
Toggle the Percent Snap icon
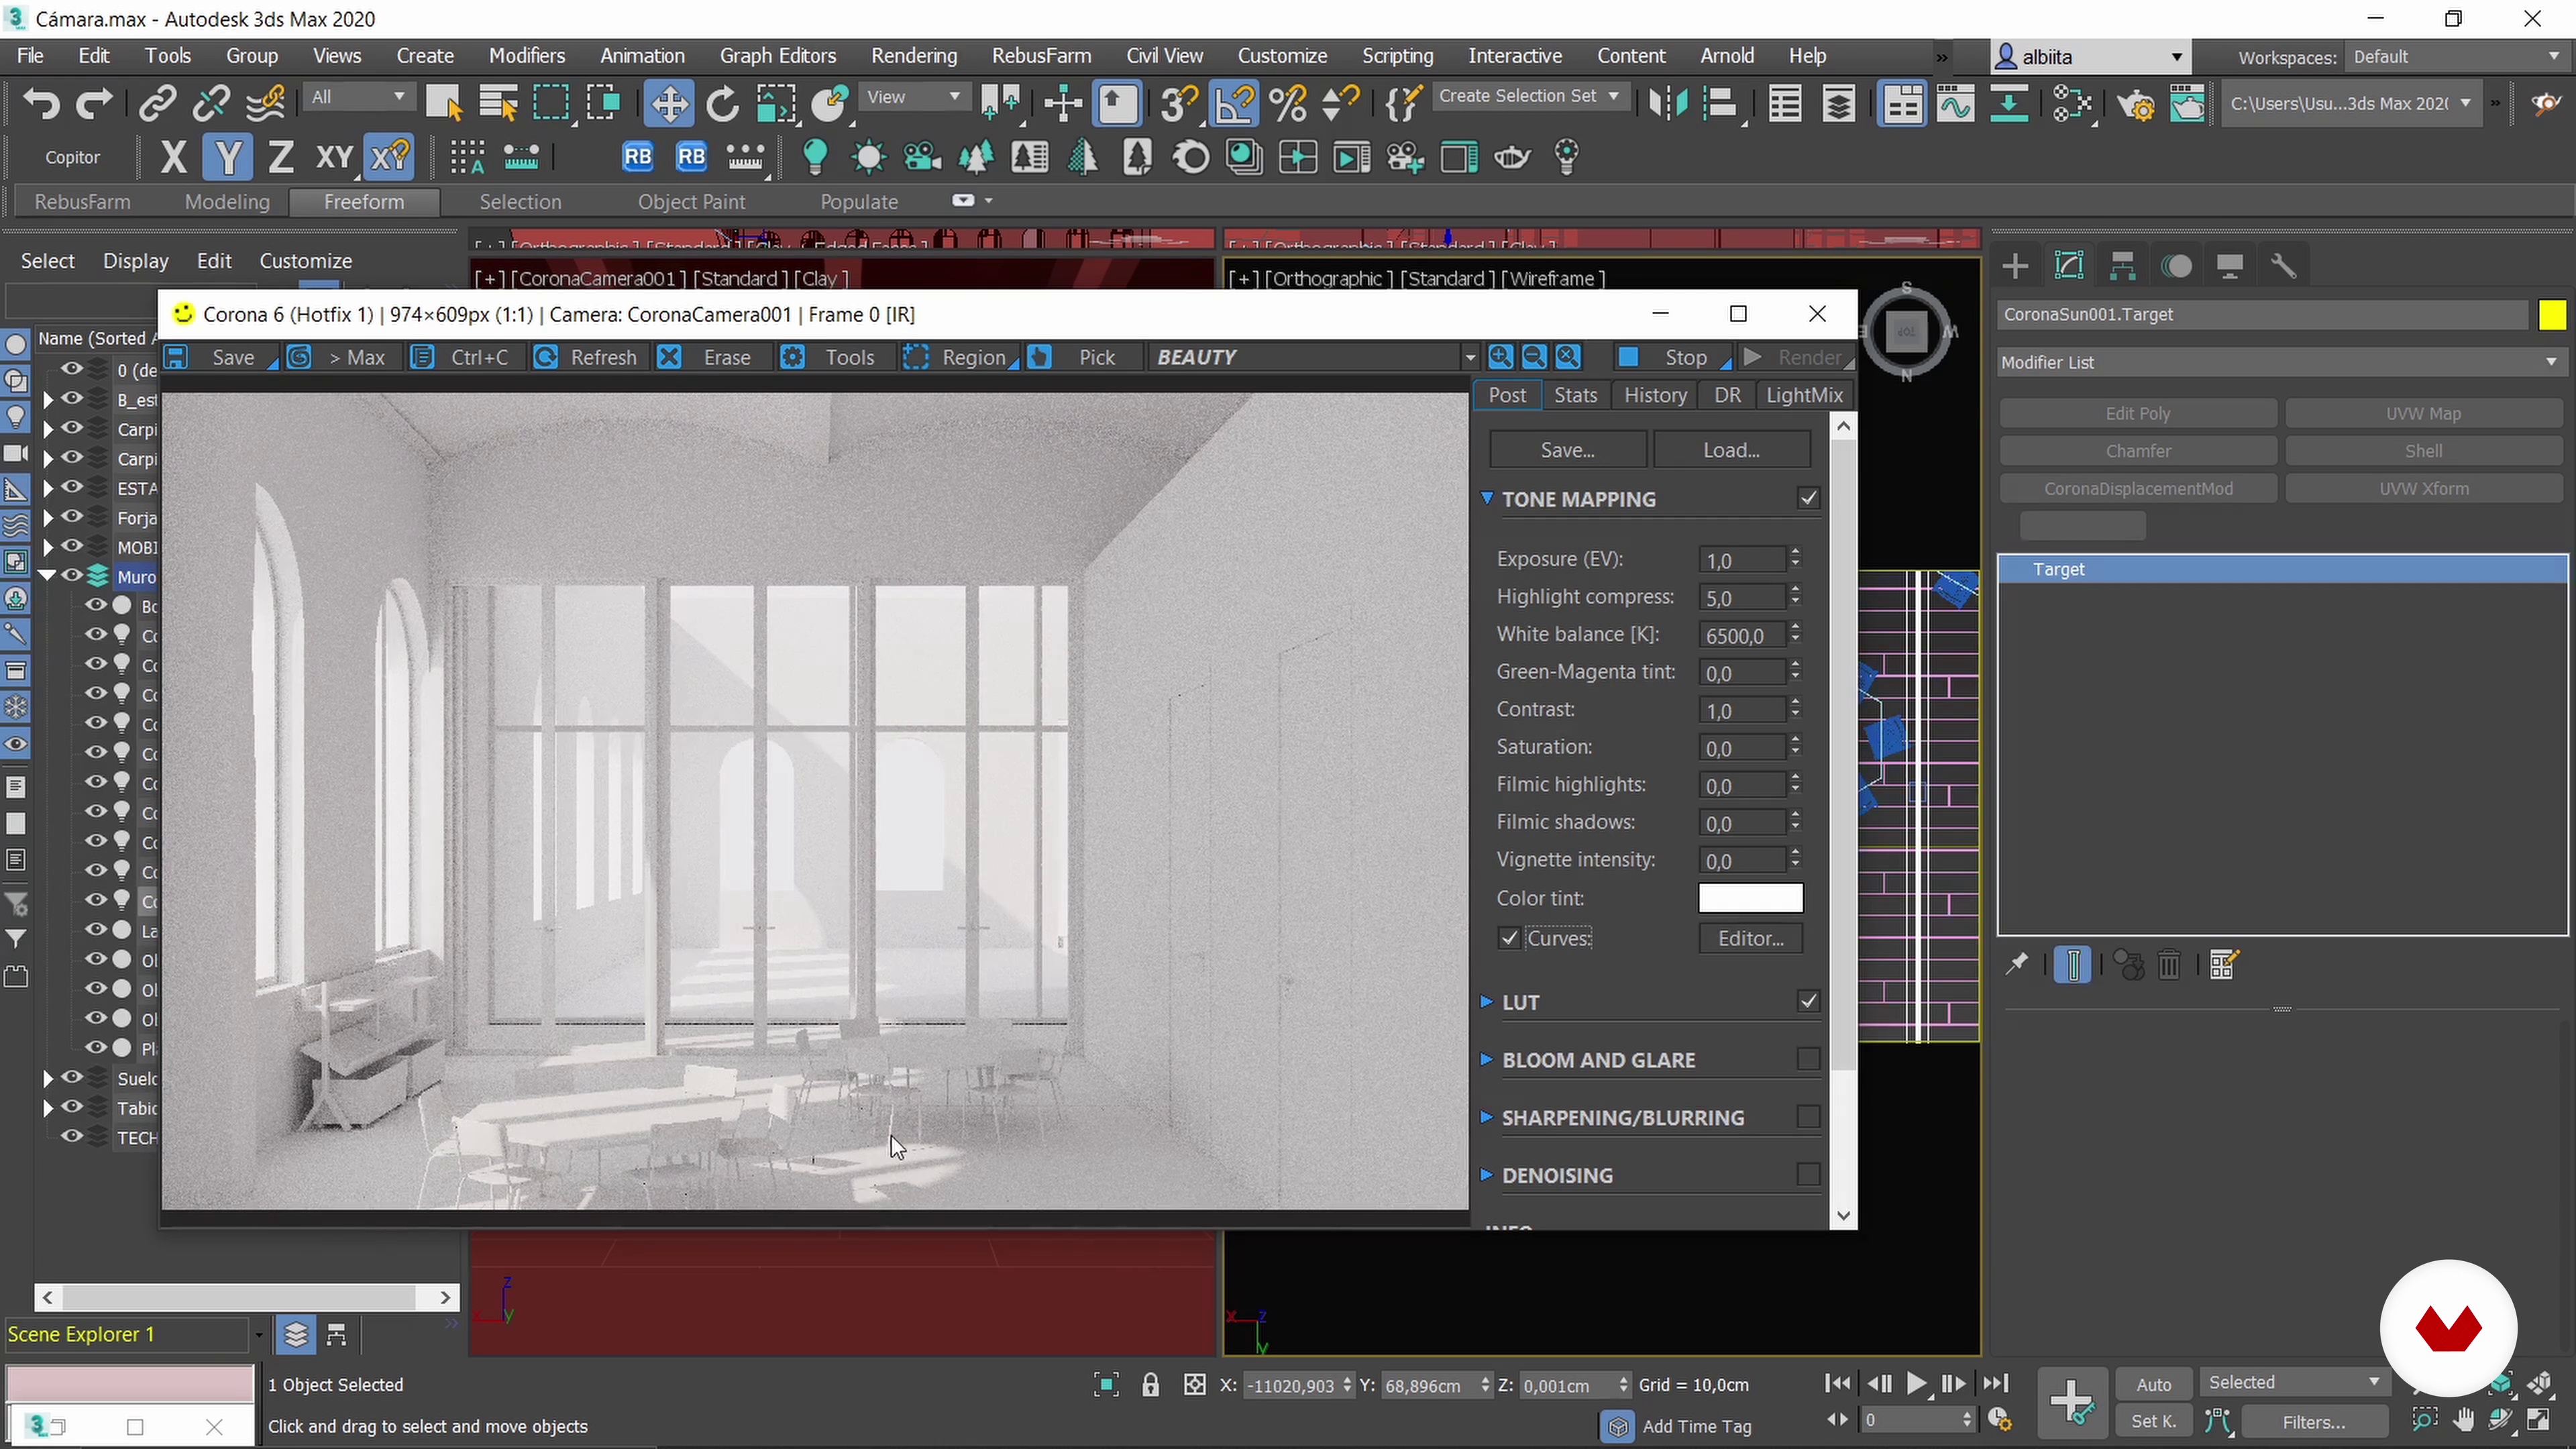1288,103
